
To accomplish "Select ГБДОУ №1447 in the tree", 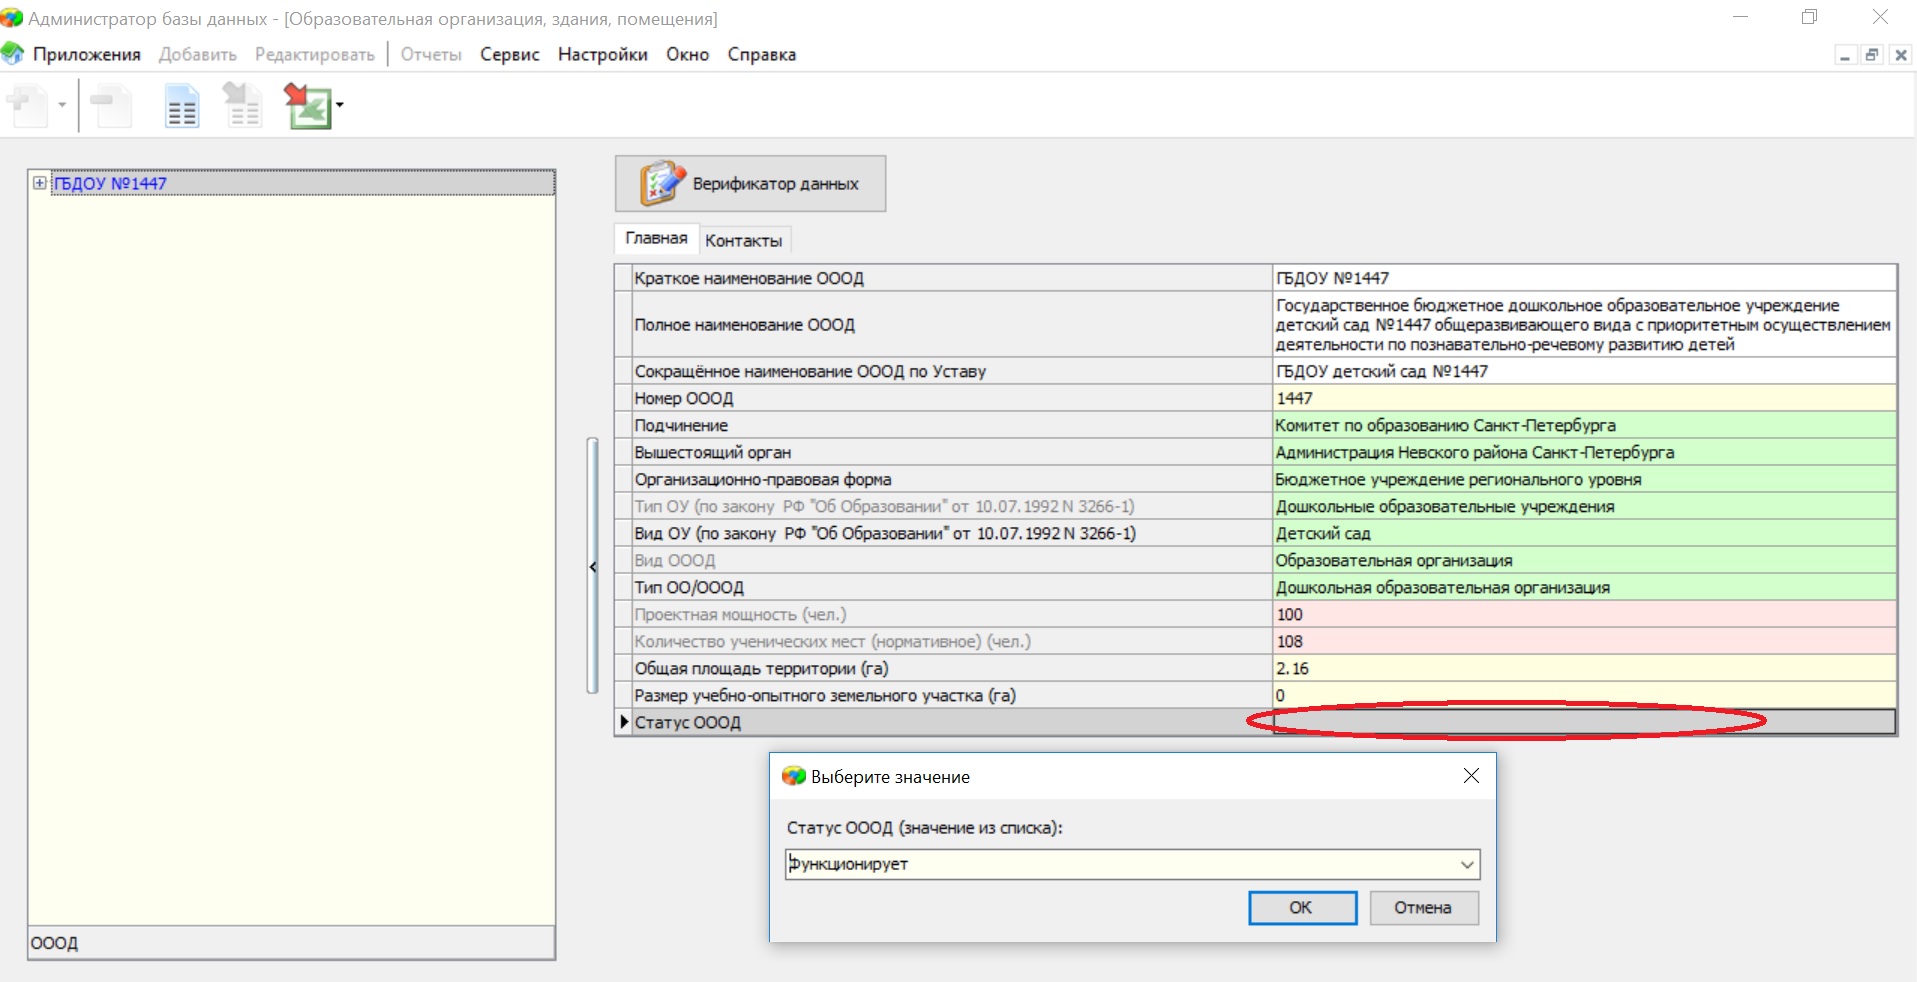I will click(110, 183).
